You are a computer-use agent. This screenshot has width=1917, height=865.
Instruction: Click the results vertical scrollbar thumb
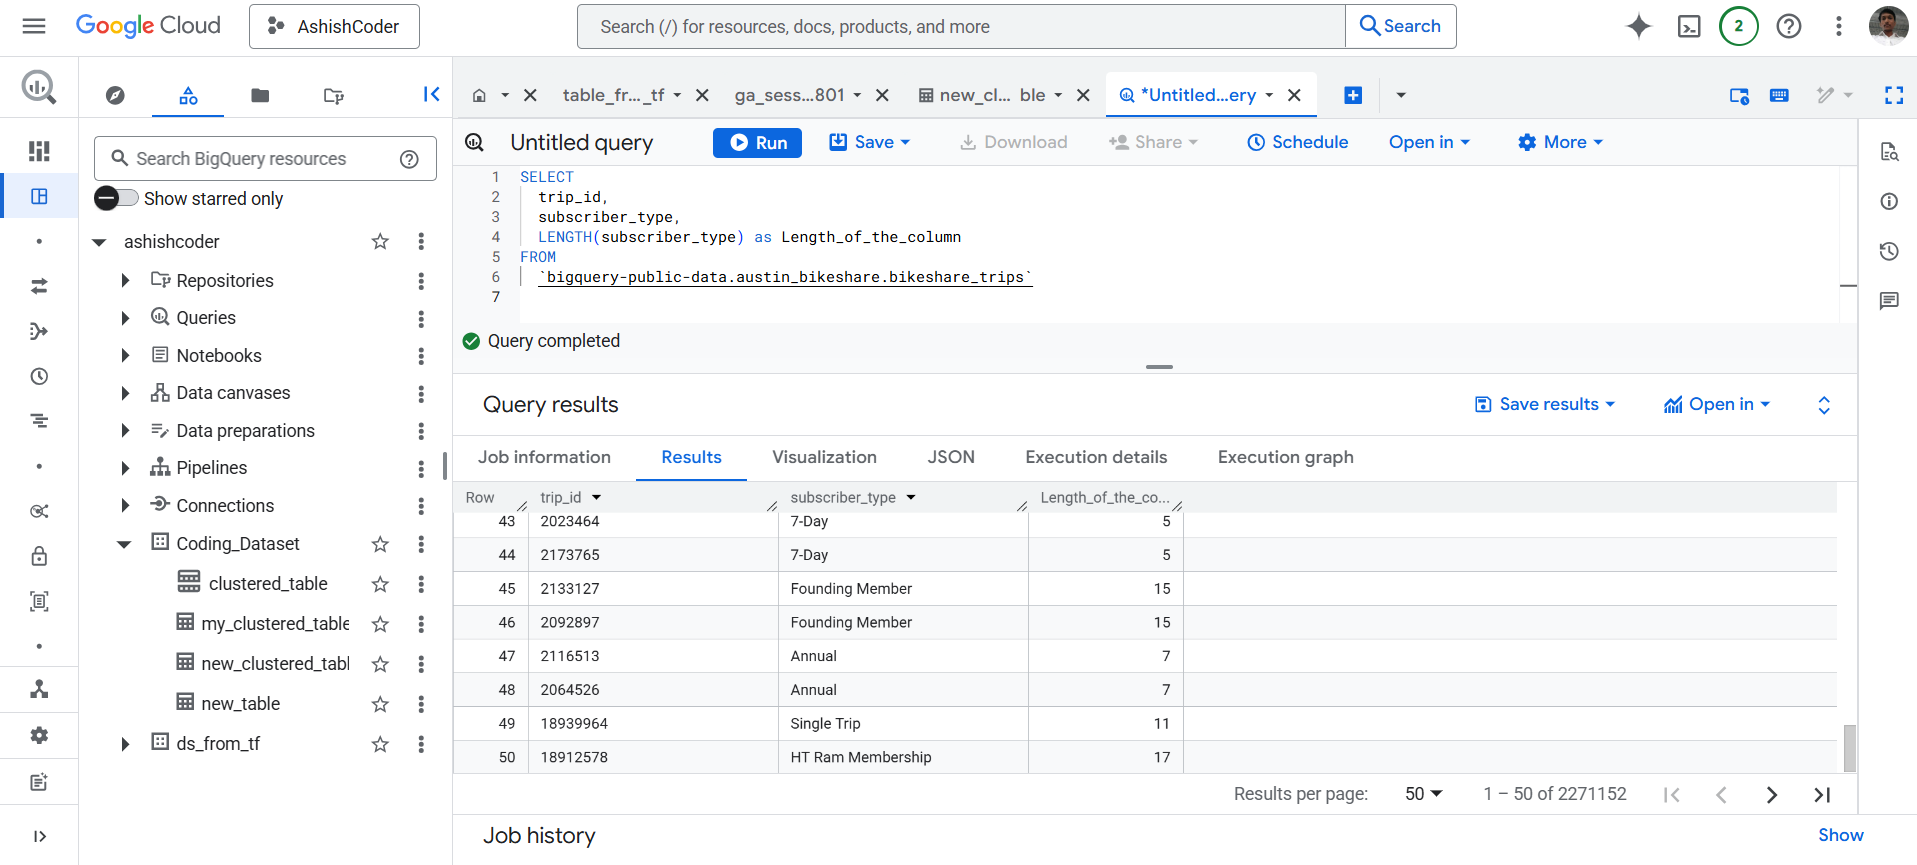(1850, 748)
